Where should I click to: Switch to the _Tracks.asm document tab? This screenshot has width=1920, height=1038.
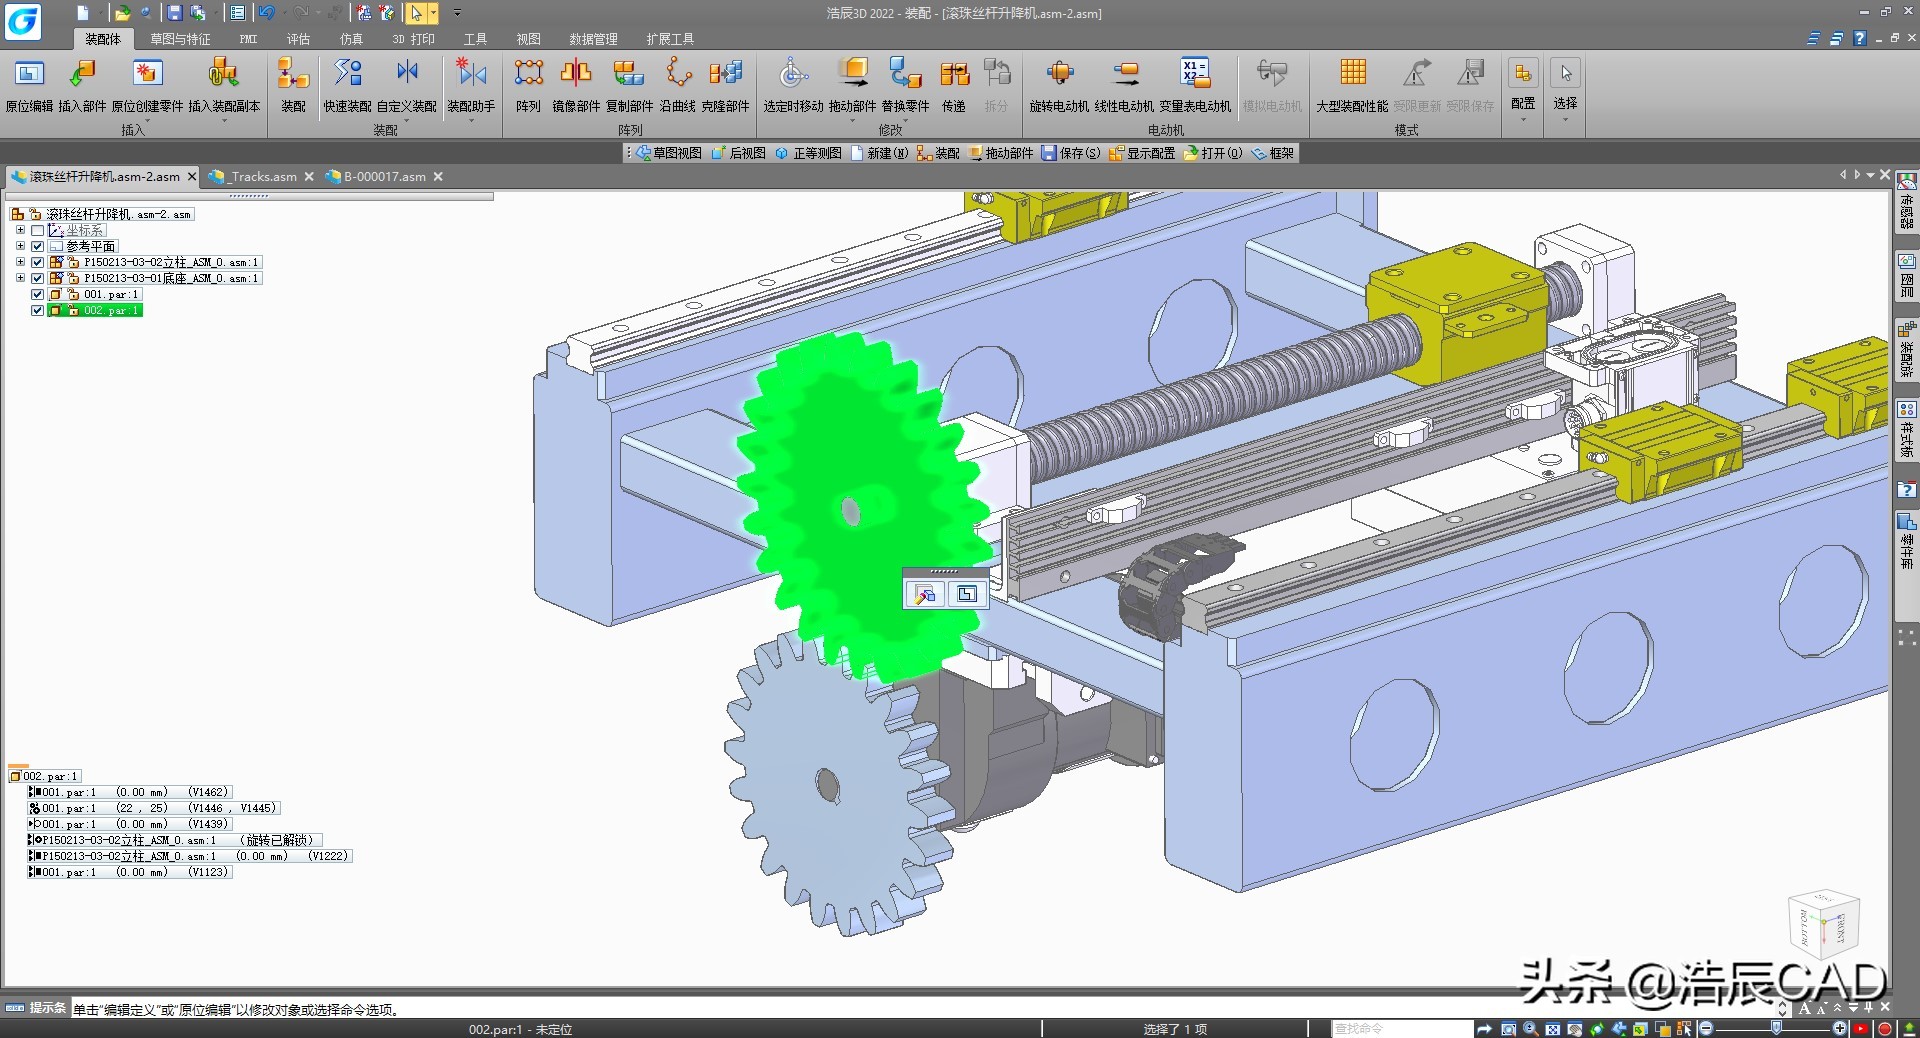(261, 176)
